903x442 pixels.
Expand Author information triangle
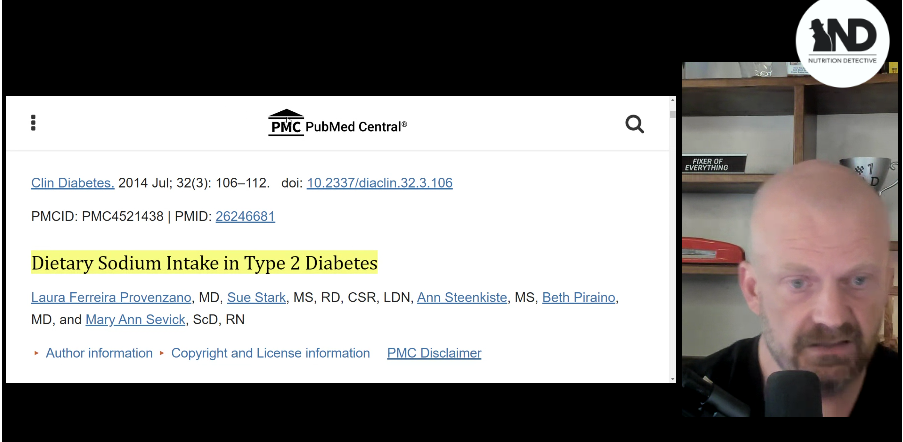[36, 353]
